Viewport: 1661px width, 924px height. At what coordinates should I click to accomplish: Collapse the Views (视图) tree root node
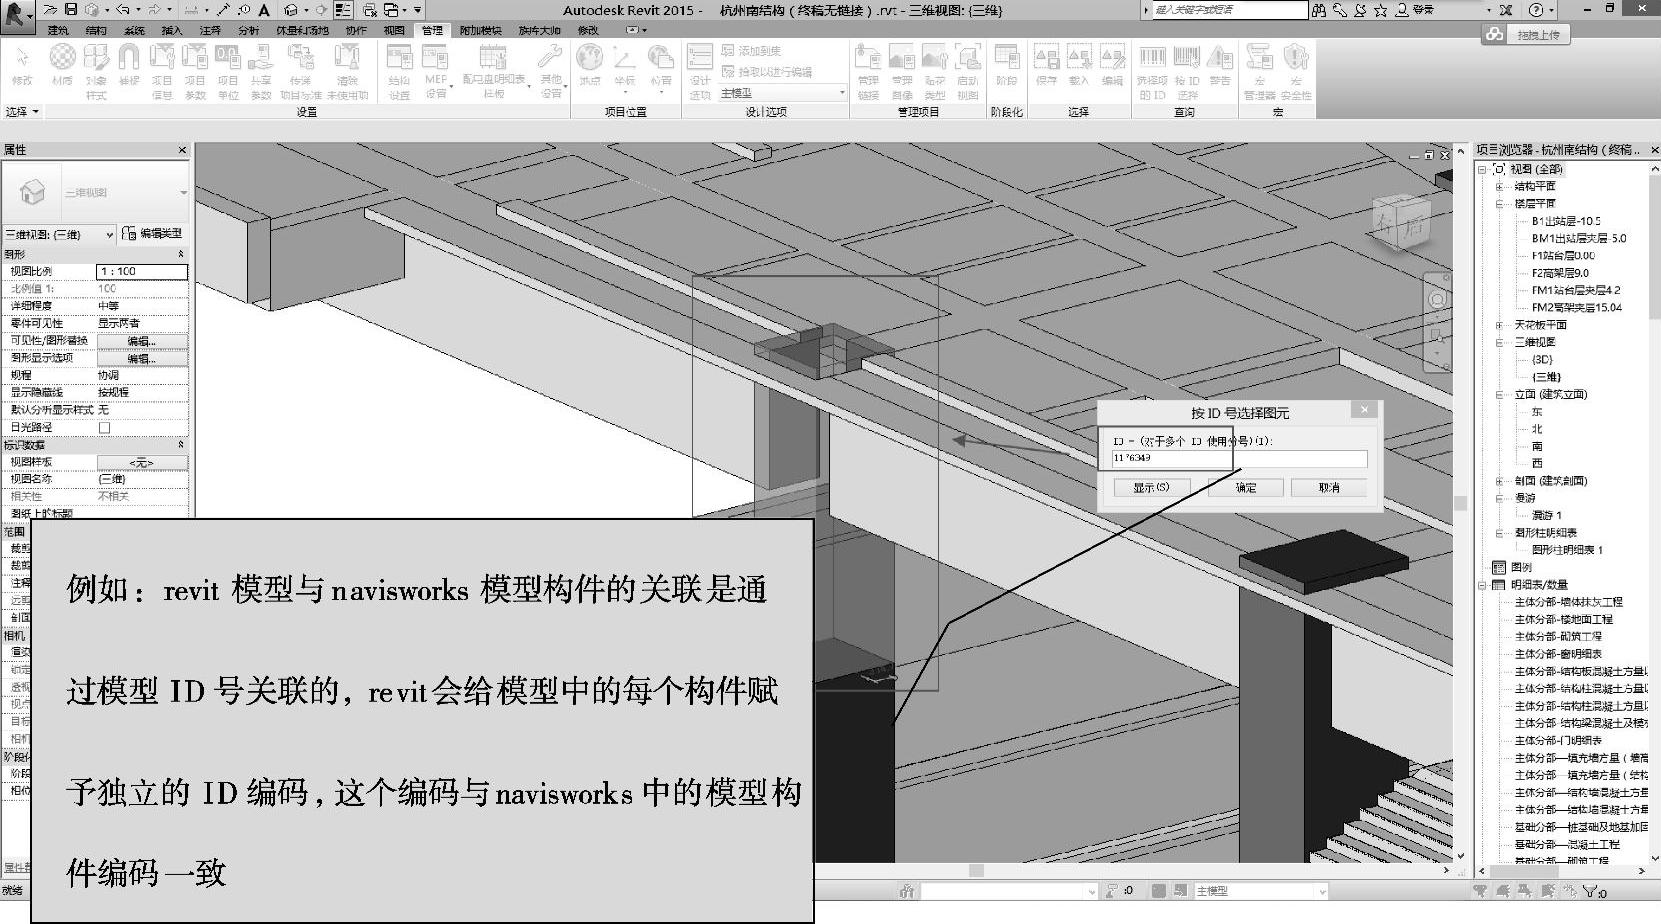[x=1483, y=169]
